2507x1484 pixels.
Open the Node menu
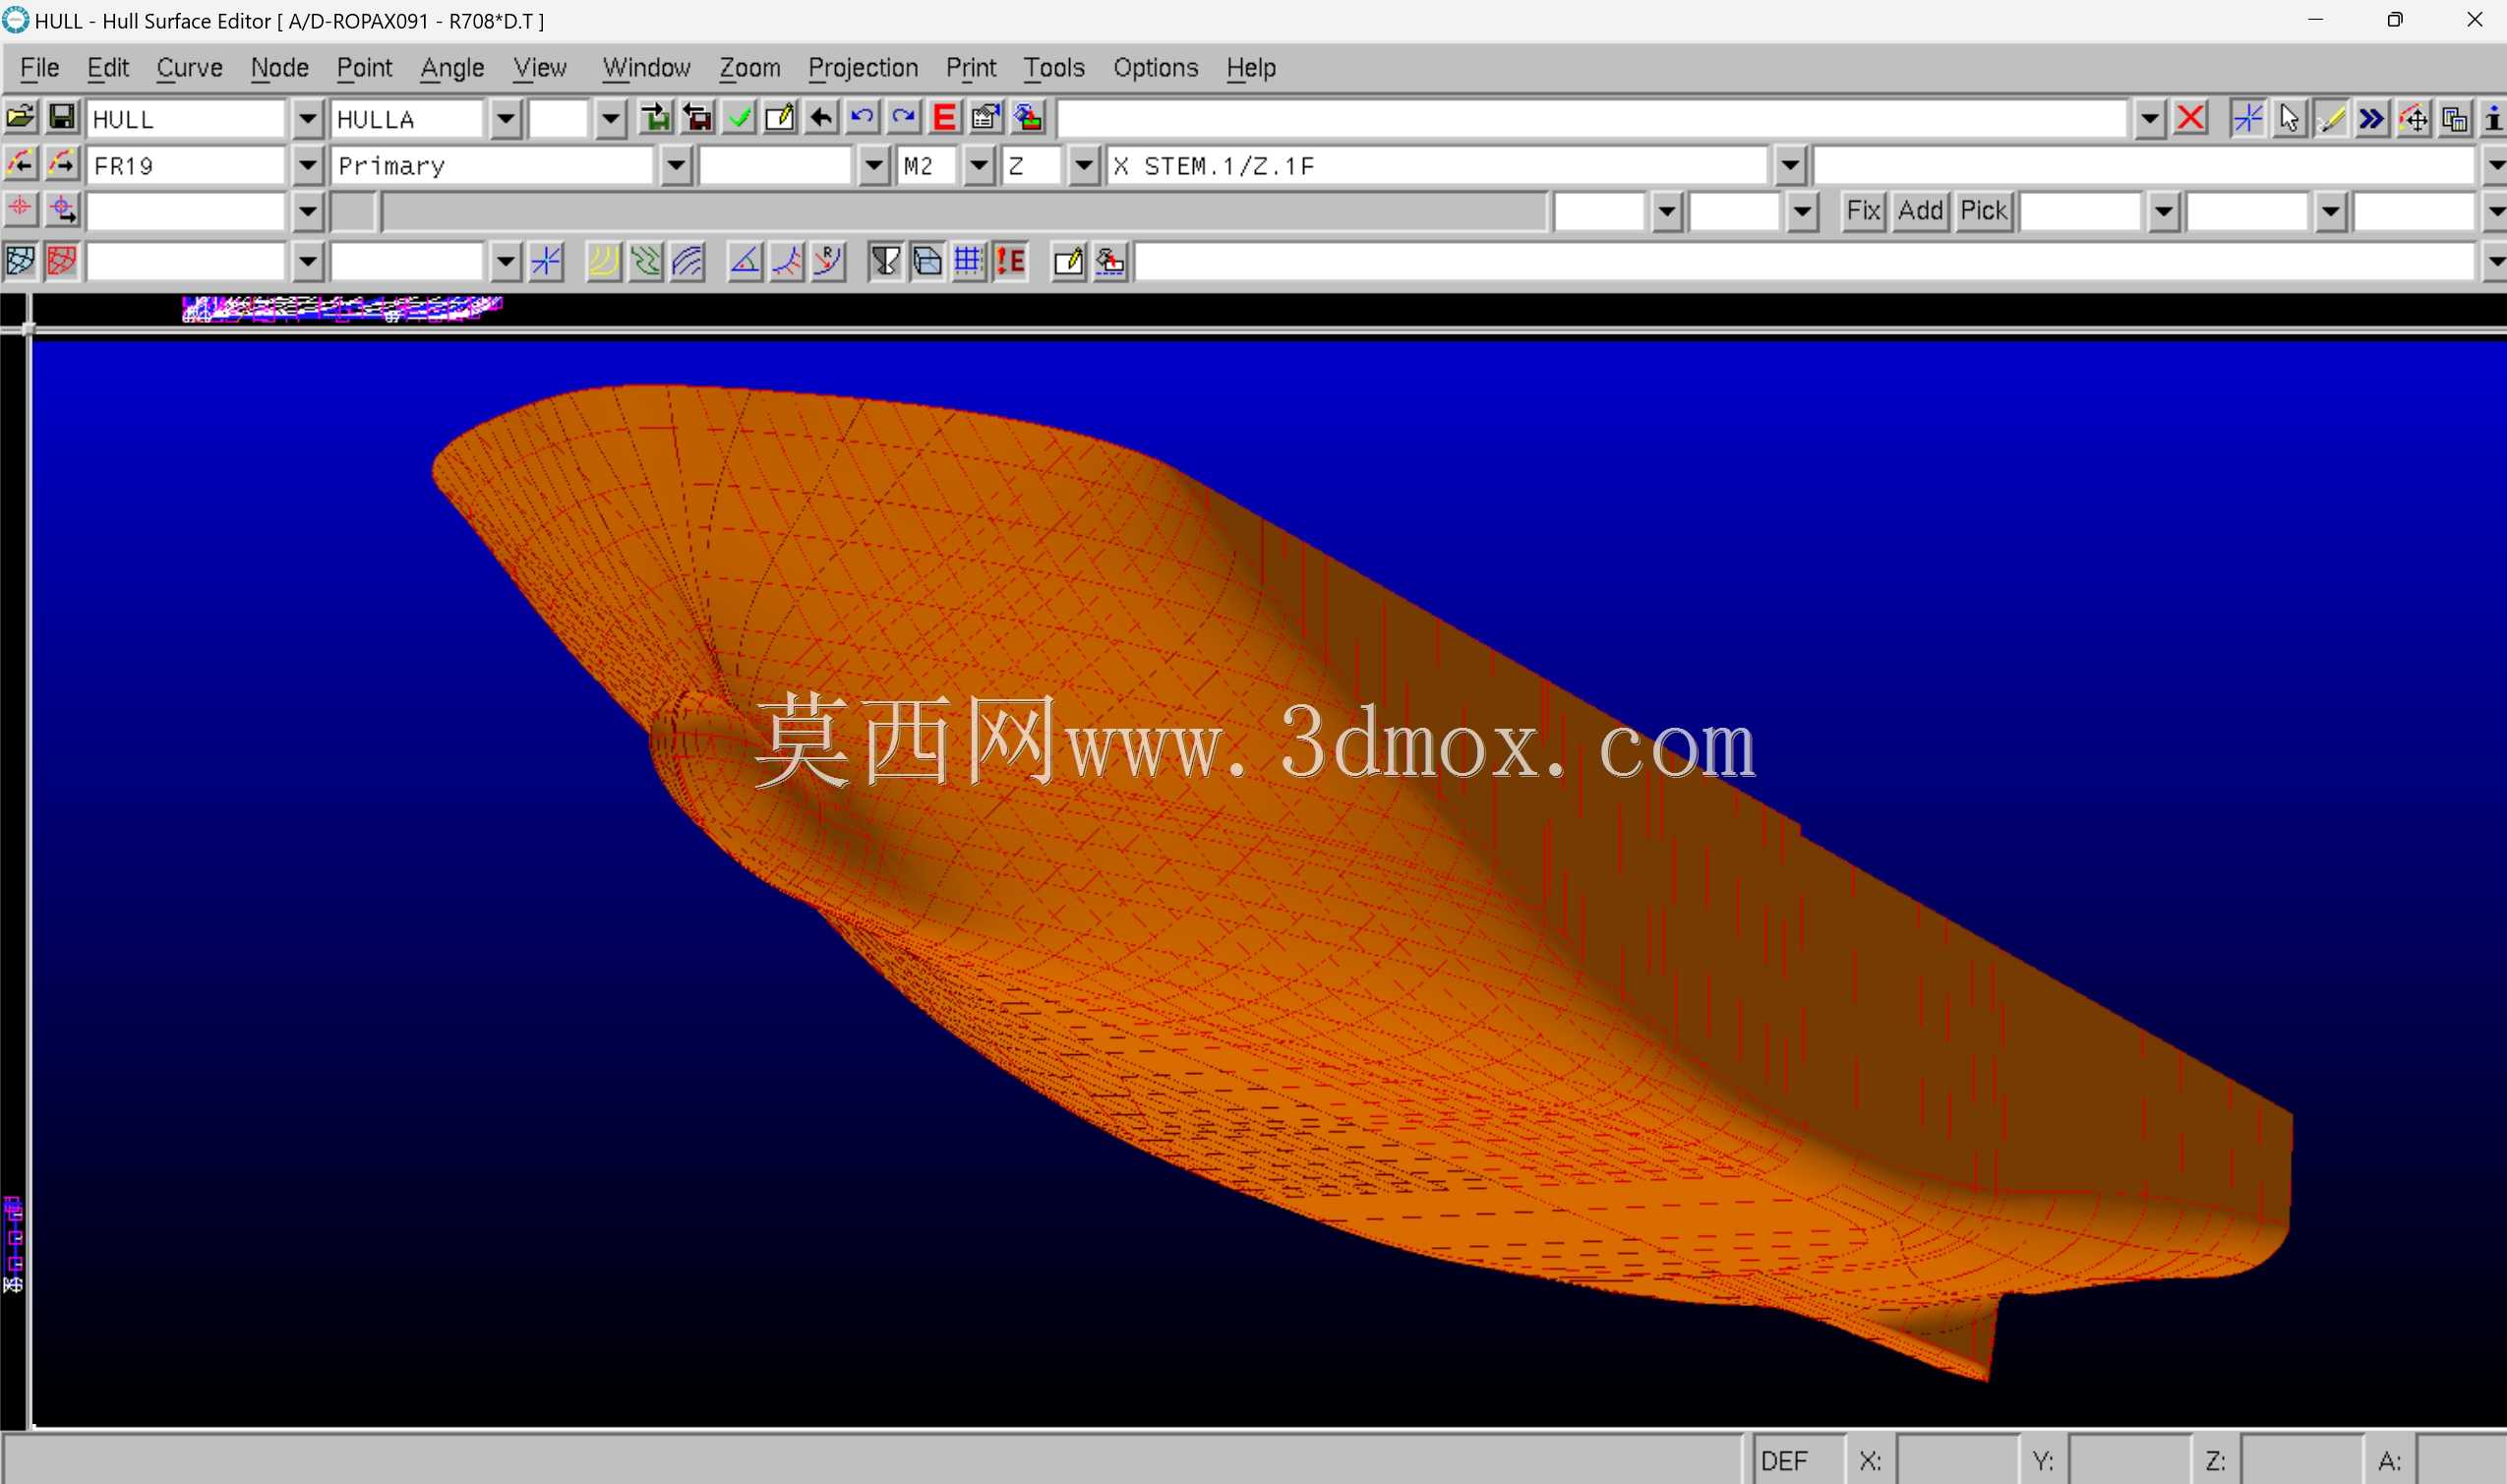pos(279,67)
